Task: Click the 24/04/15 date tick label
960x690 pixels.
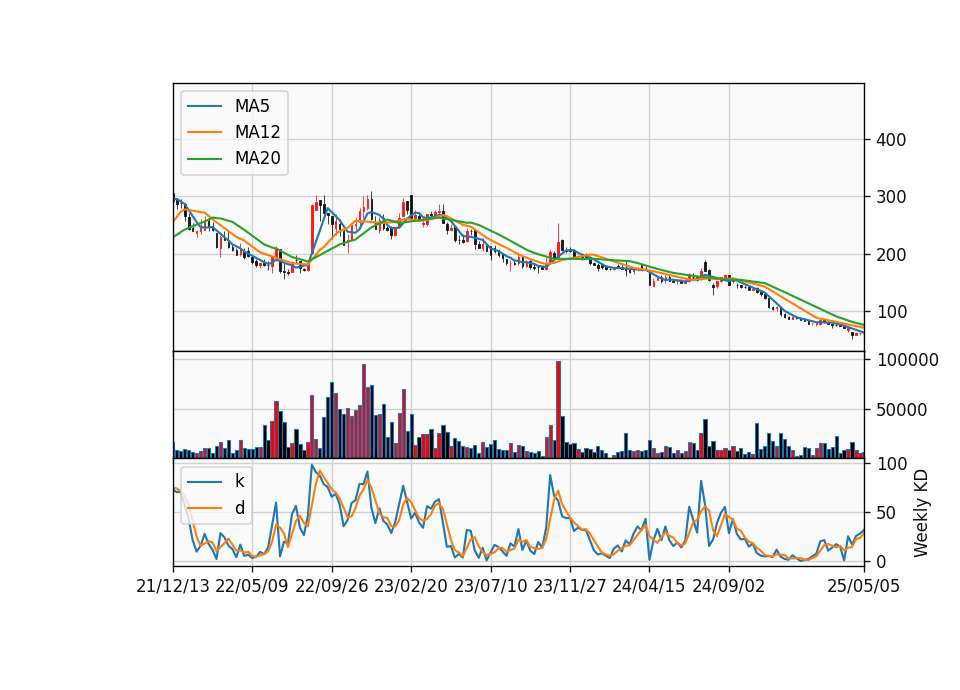Action: pyautogui.click(x=649, y=586)
